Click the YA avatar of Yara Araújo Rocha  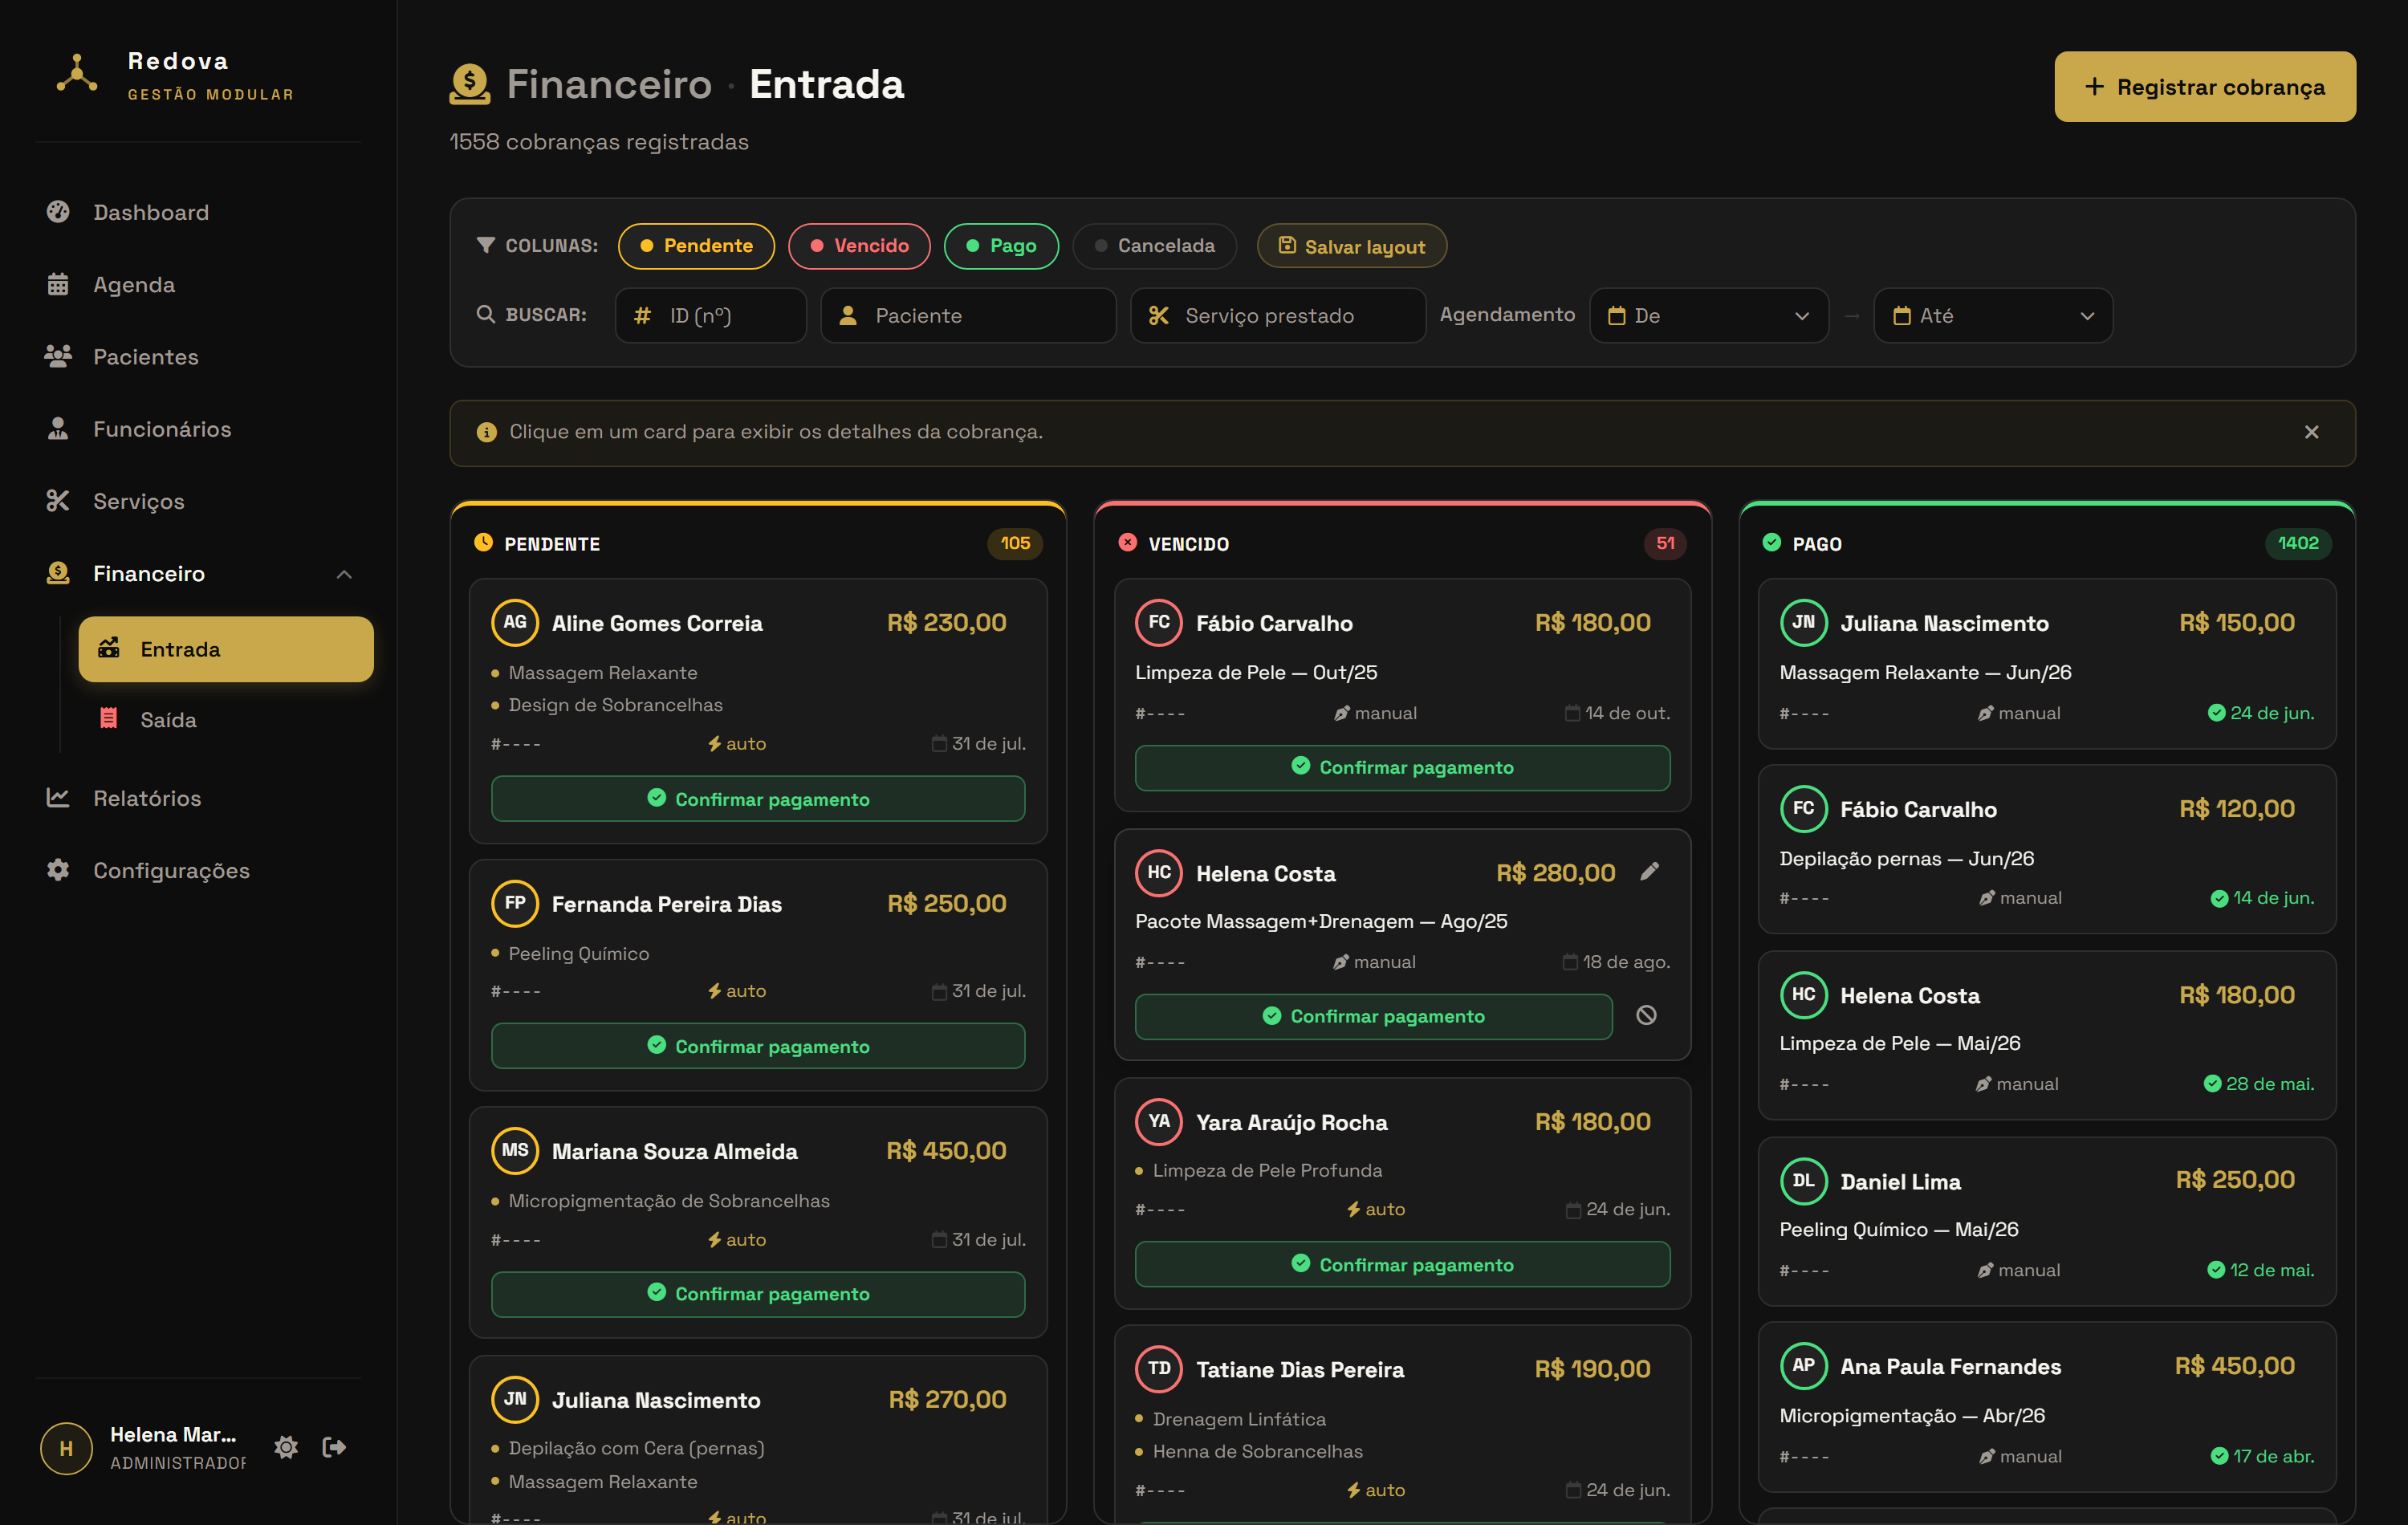(1159, 1121)
